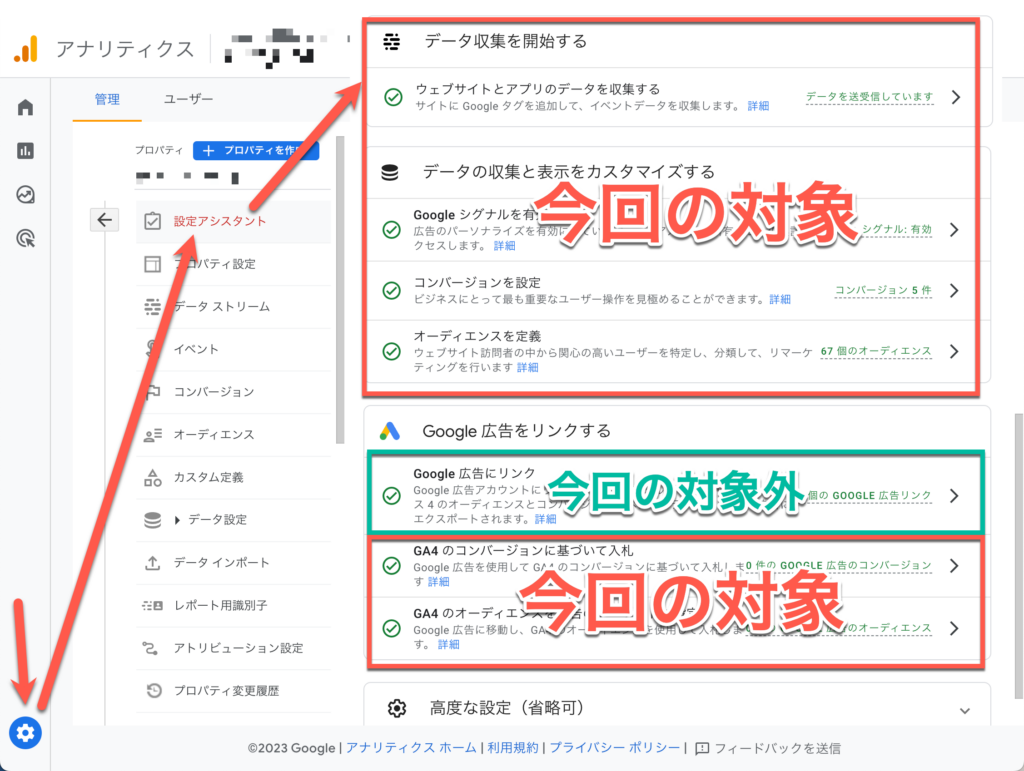Click the データ ストリーム stream icon
This screenshot has width=1024, height=771.
(152, 307)
